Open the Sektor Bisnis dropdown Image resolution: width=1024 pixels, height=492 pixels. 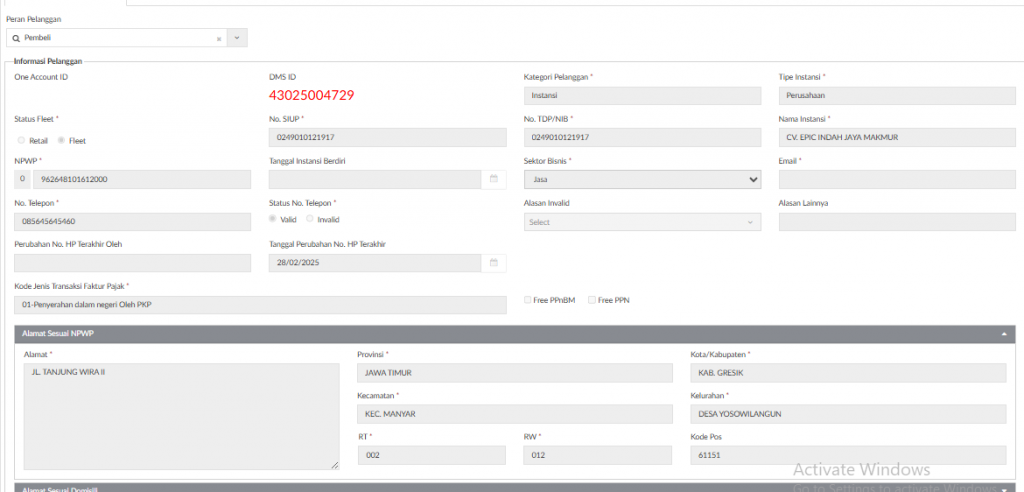(642, 179)
